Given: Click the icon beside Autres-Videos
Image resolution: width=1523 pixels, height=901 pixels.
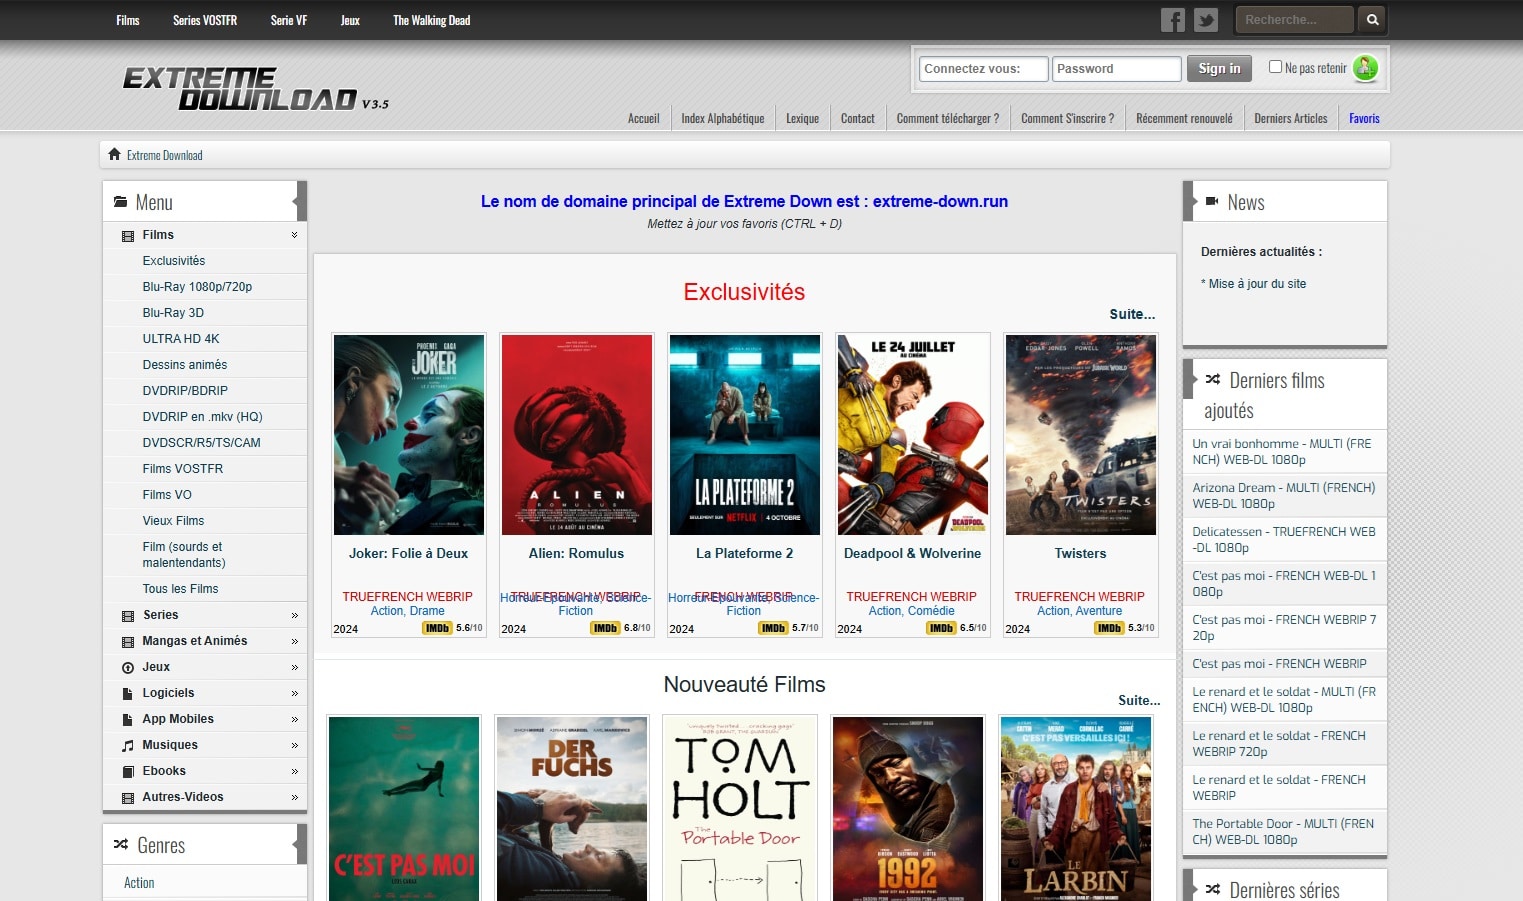Looking at the screenshot, I should [x=128, y=798].
